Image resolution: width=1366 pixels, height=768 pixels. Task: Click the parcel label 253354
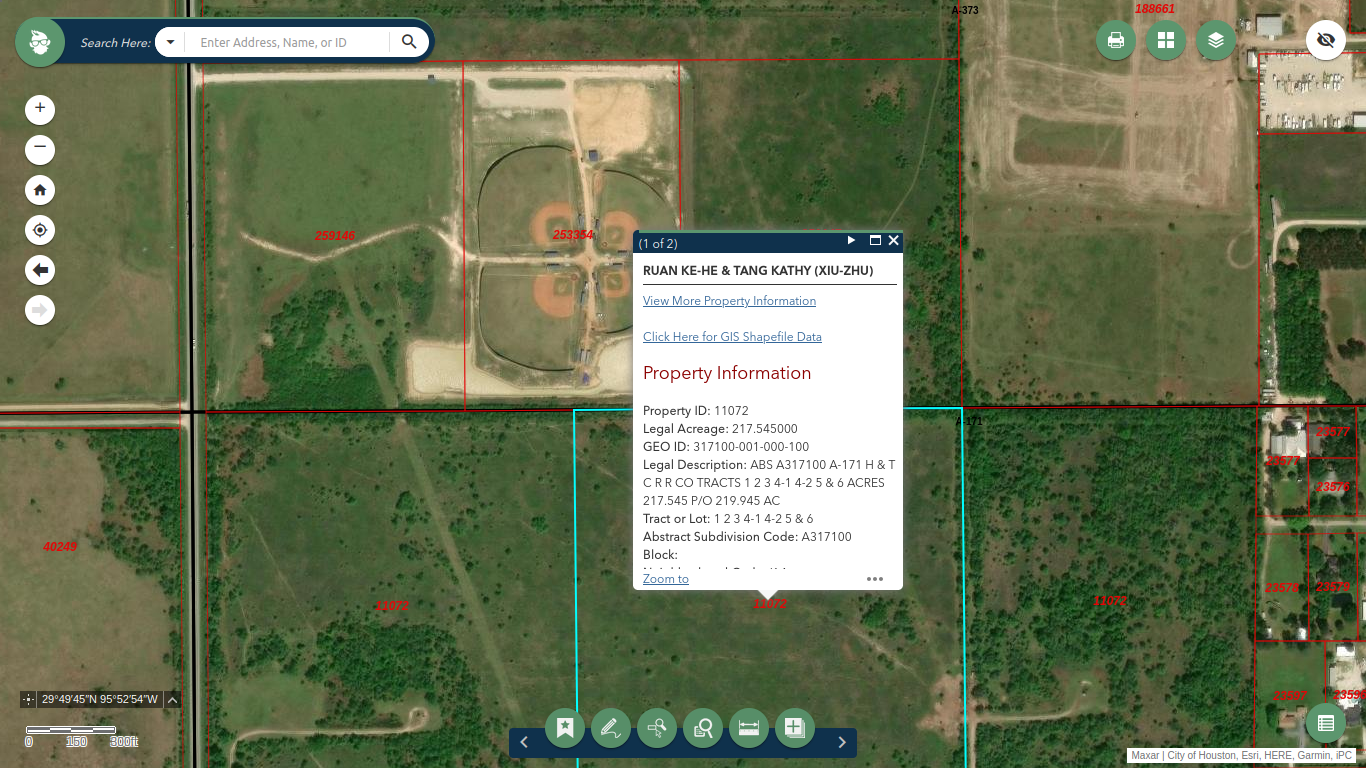click(x=573, y=235)
